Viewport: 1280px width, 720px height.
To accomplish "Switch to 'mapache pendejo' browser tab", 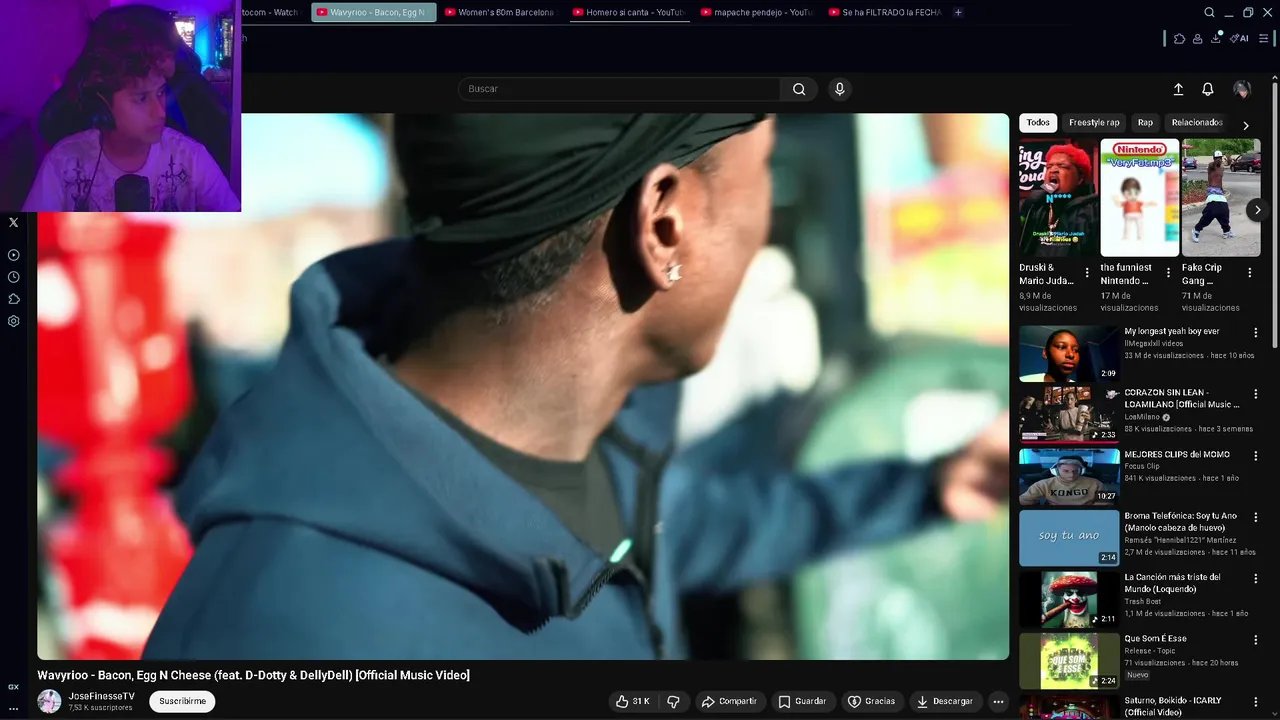I will (x=757, y=12).
